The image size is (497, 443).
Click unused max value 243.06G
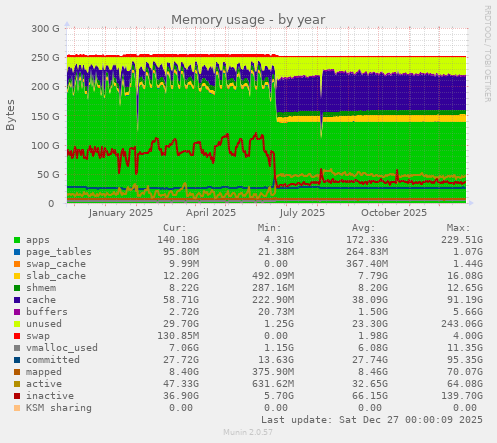[x=462, y=324]
